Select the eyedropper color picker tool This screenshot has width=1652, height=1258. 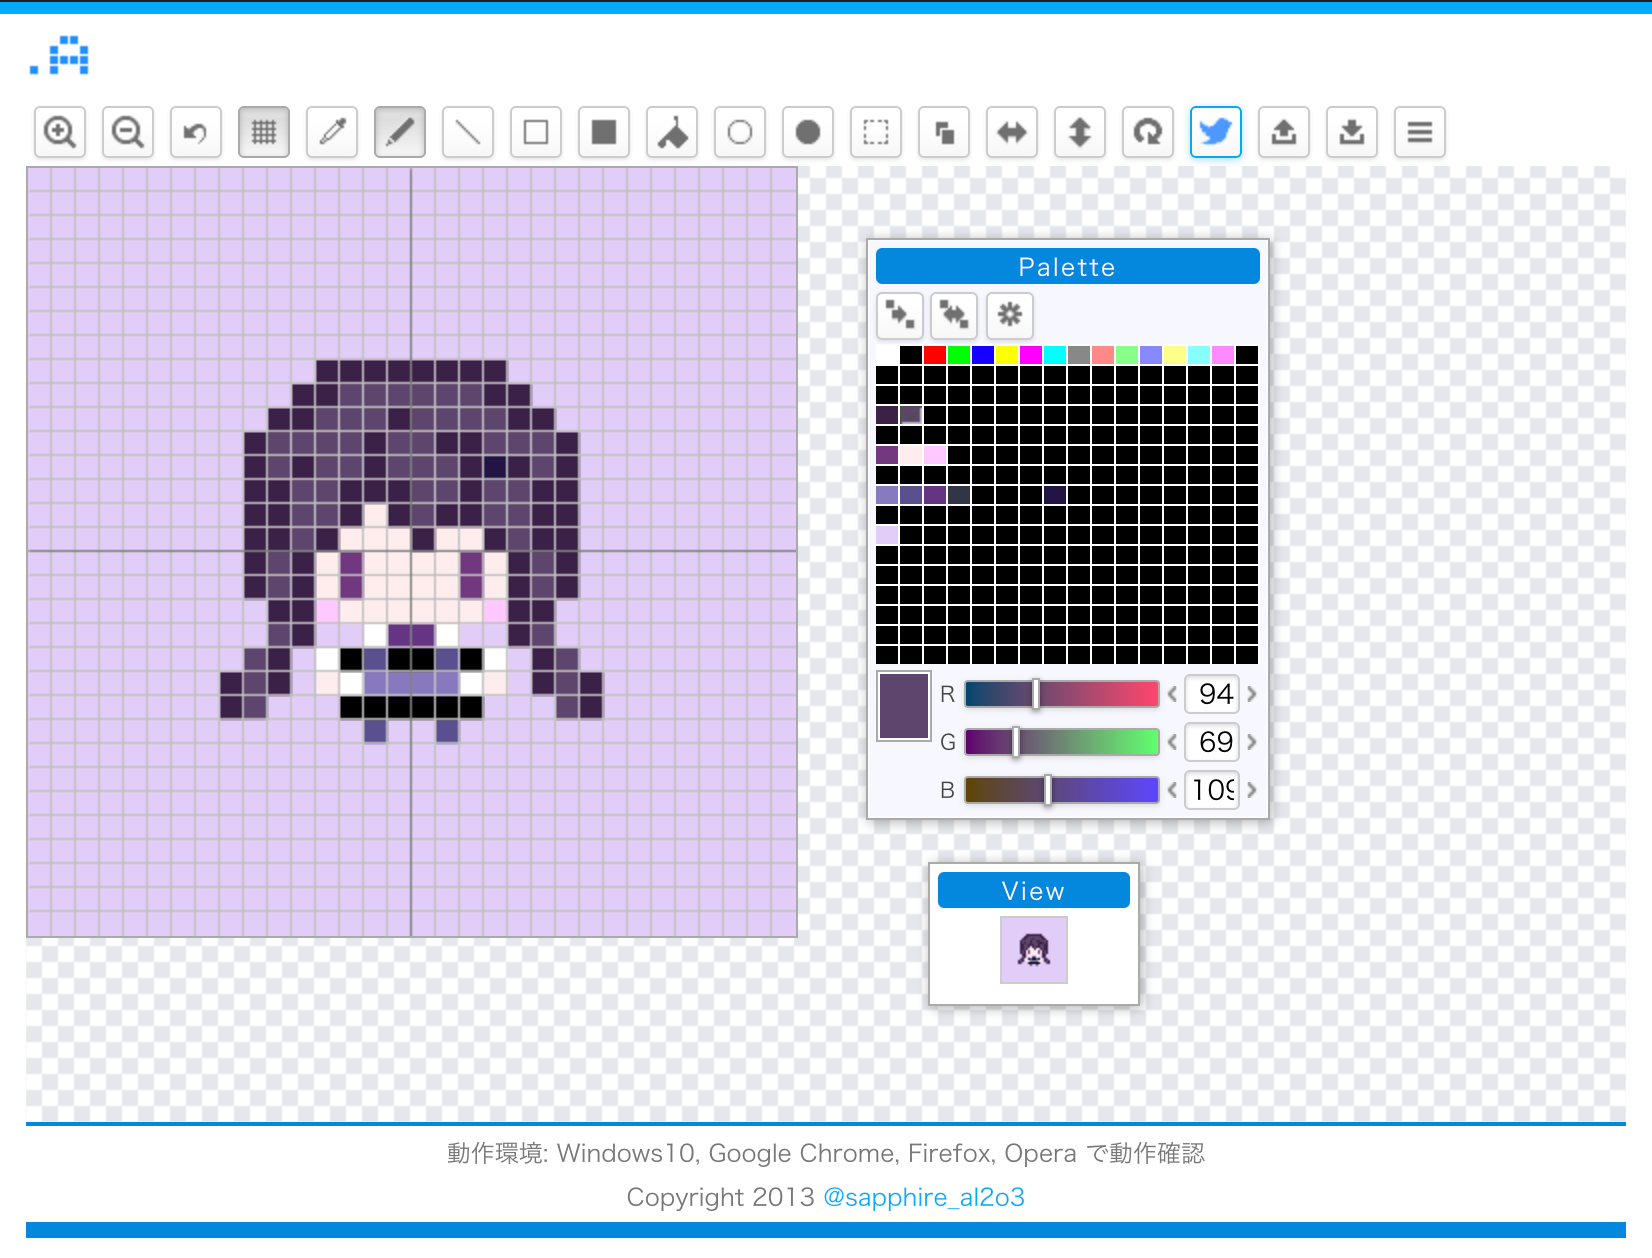pos(332,132)
